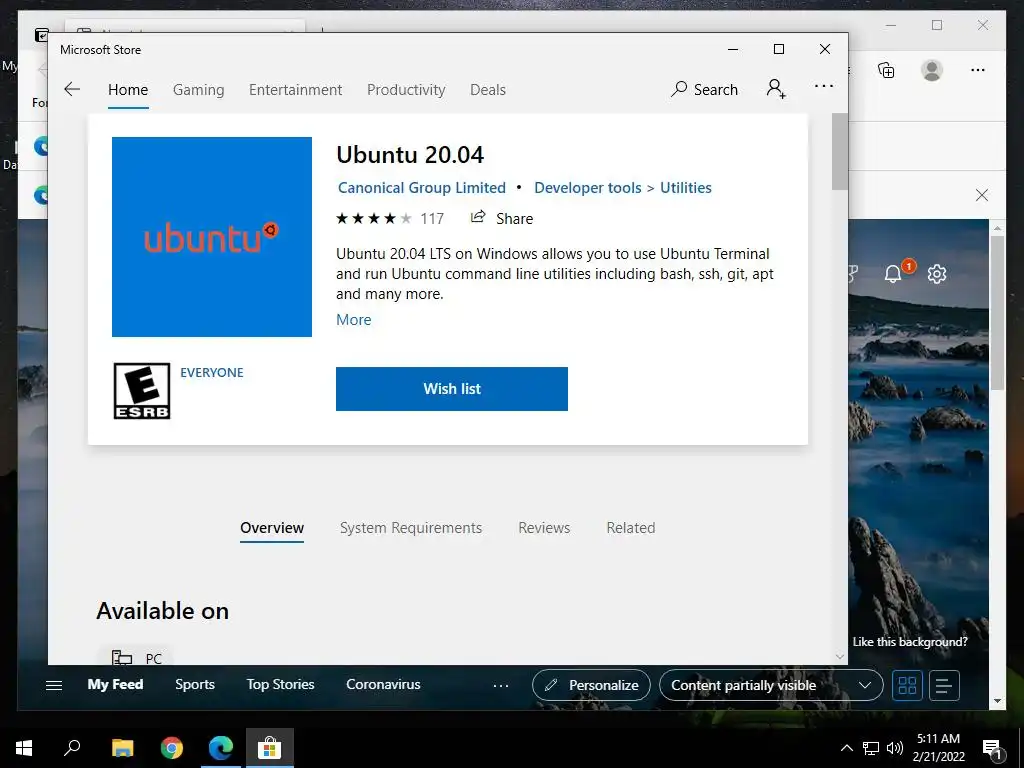Screen dimensions: 1024x768
Task: Open the Deals tab
Action: [x=488, y=89]
